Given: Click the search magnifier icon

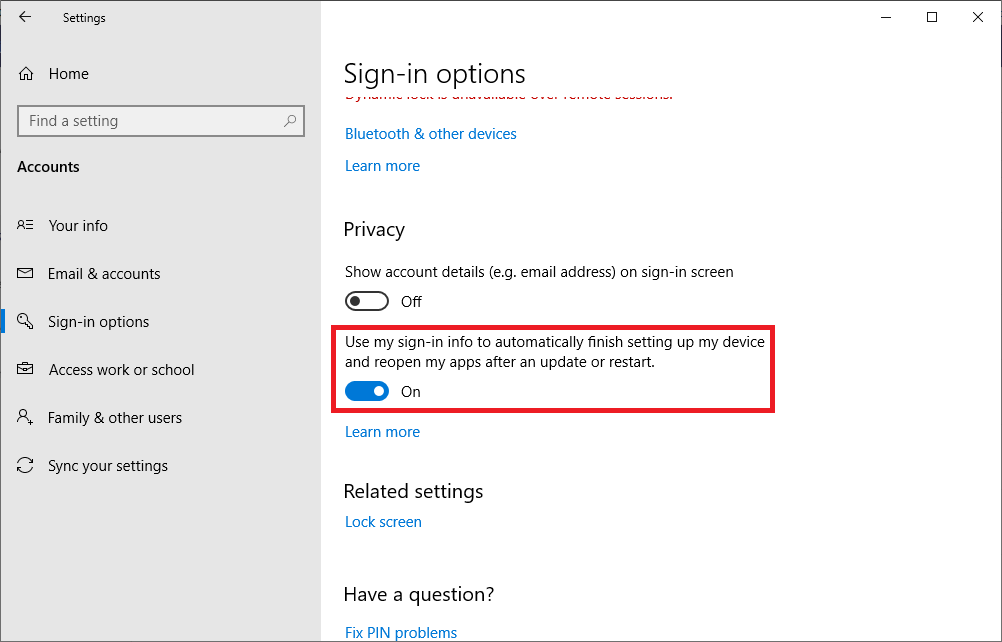Looking at the screenshot, I should [290, 121].
